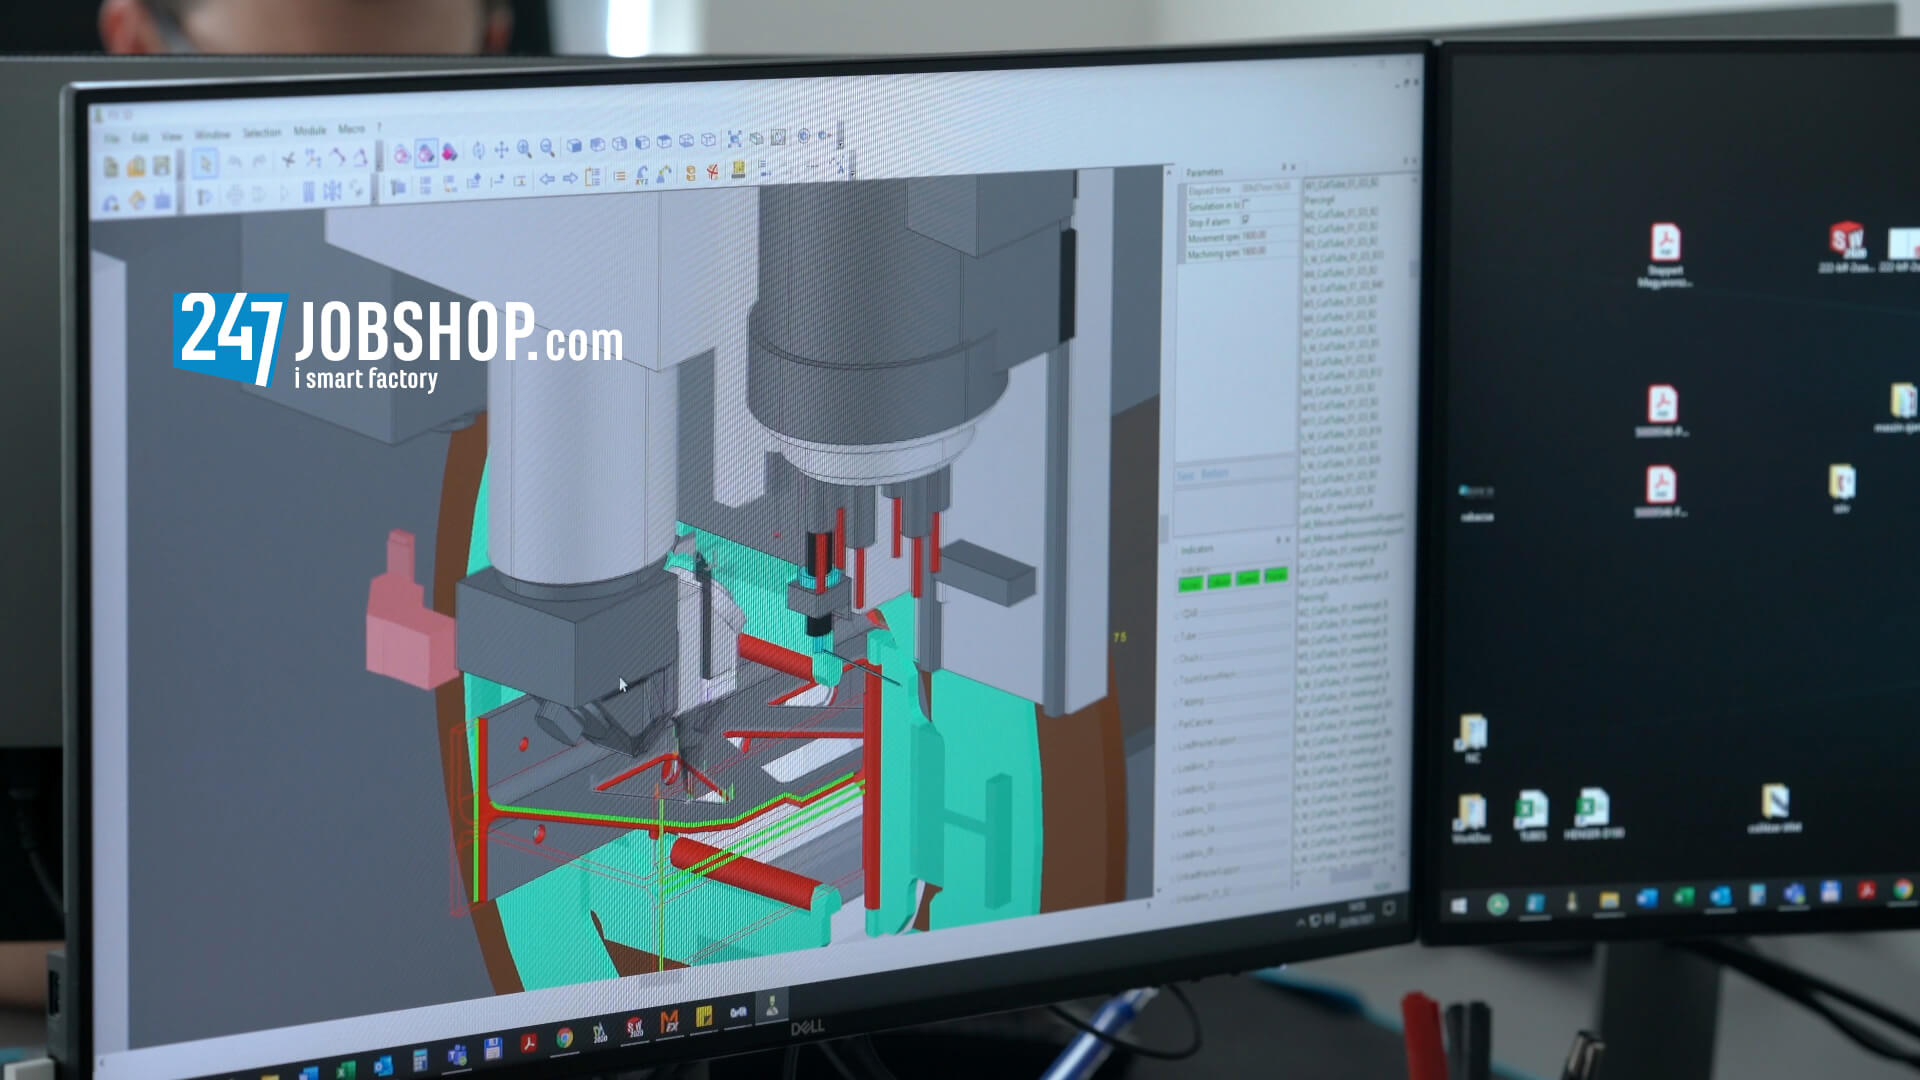Open Google Chrome from the taskbar
Screen dimensions: 1920x1080
pos(564,1038)
